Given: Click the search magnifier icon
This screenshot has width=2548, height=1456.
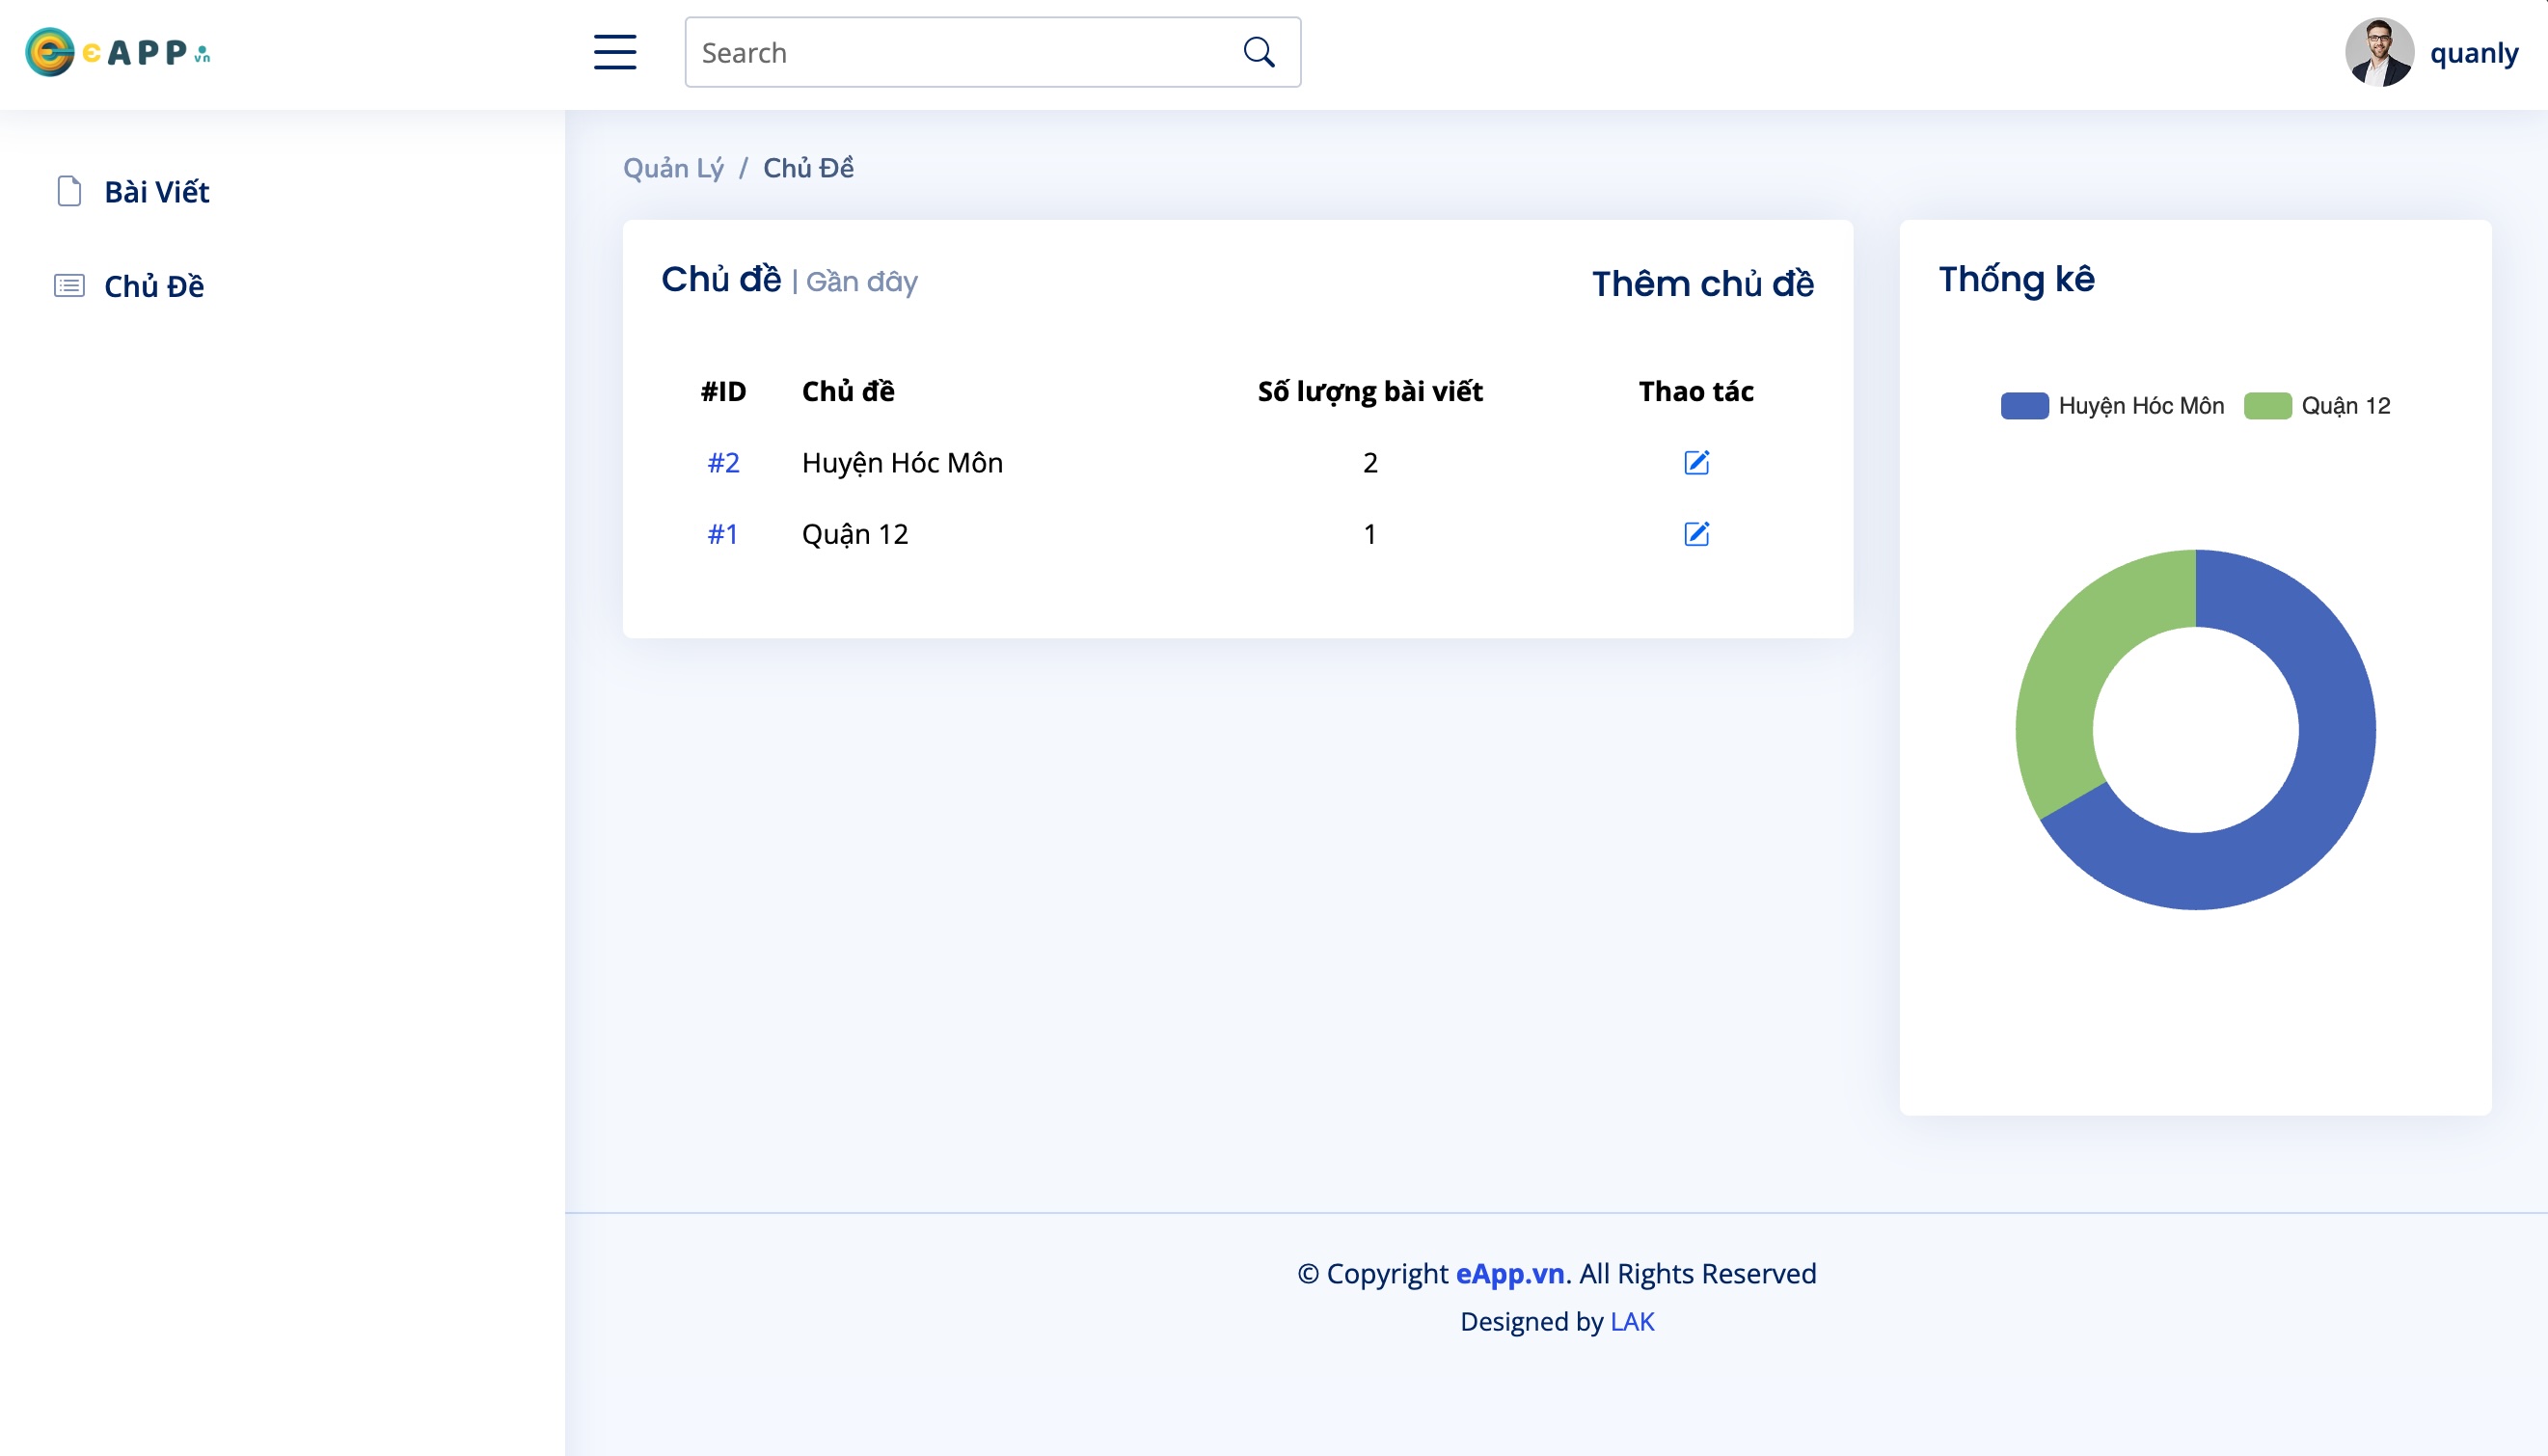Looking at the screenshot, I should point(1259,52).
